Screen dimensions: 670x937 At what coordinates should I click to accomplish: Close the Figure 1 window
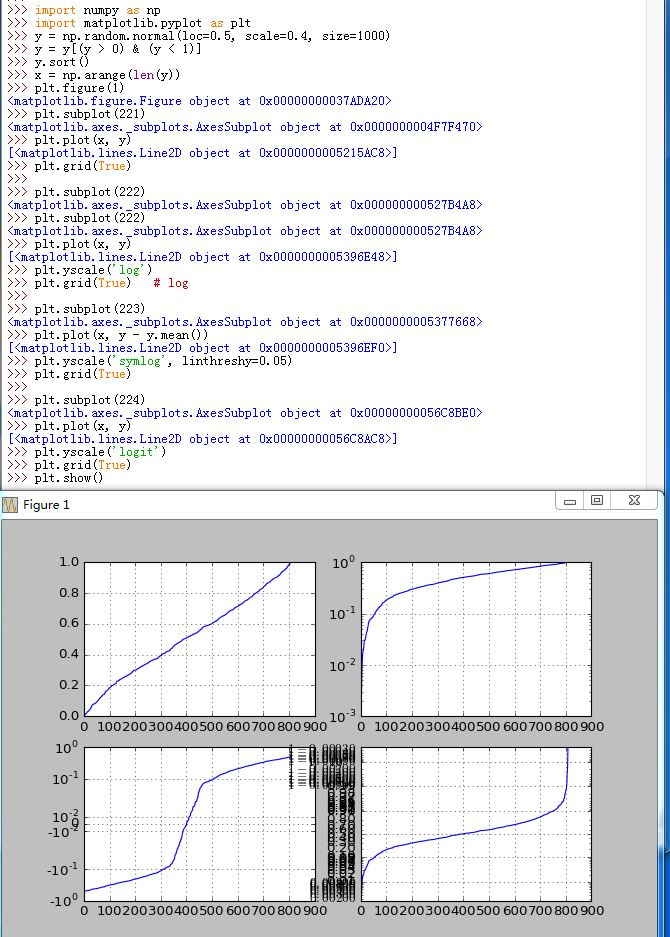tap(634, 501)
